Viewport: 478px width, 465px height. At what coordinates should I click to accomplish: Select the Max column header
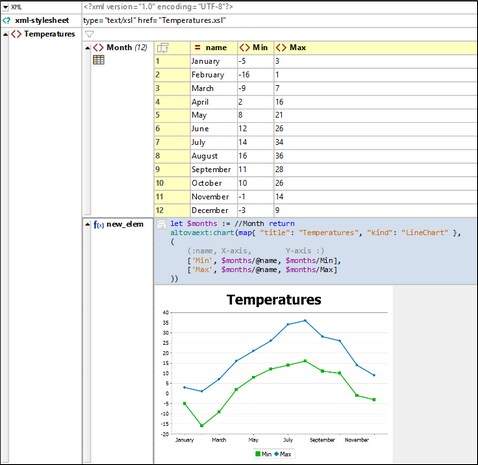[375, 48]
